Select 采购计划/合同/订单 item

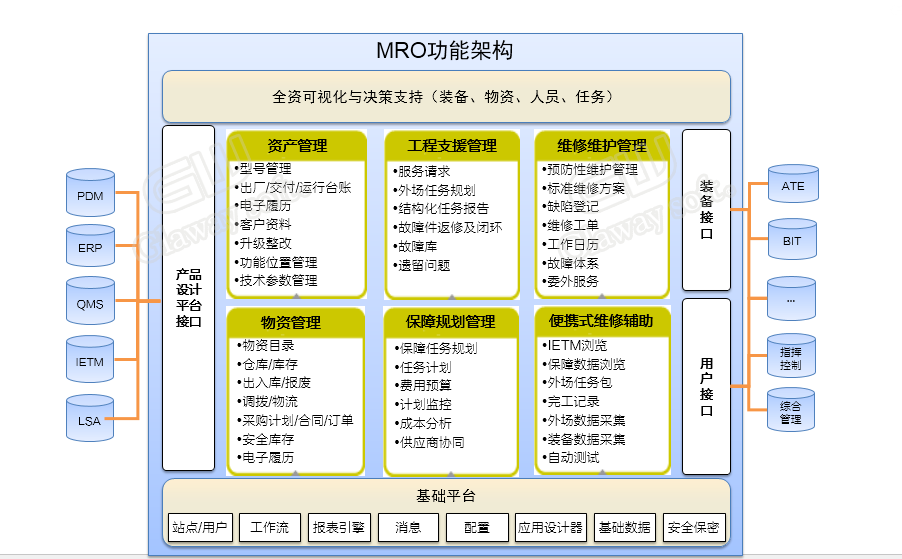point(297,420)
